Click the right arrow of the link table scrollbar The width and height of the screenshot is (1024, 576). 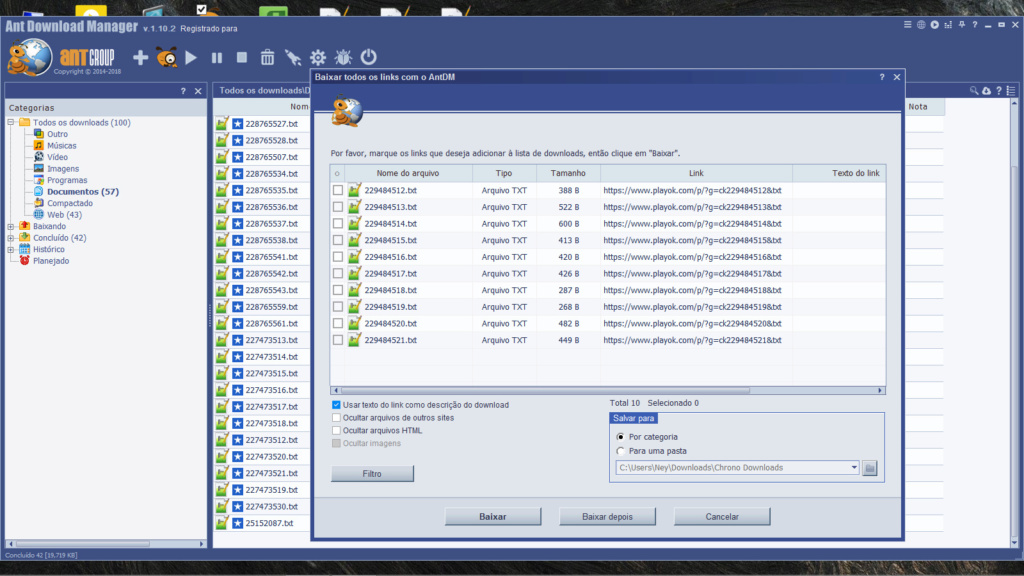click(880, 391)
